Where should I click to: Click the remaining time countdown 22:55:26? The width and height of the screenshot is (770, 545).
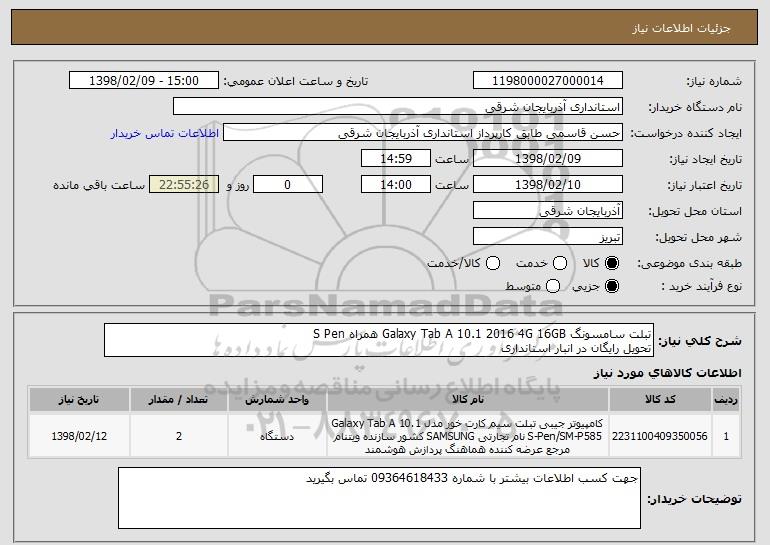click(x=184, y=185)
